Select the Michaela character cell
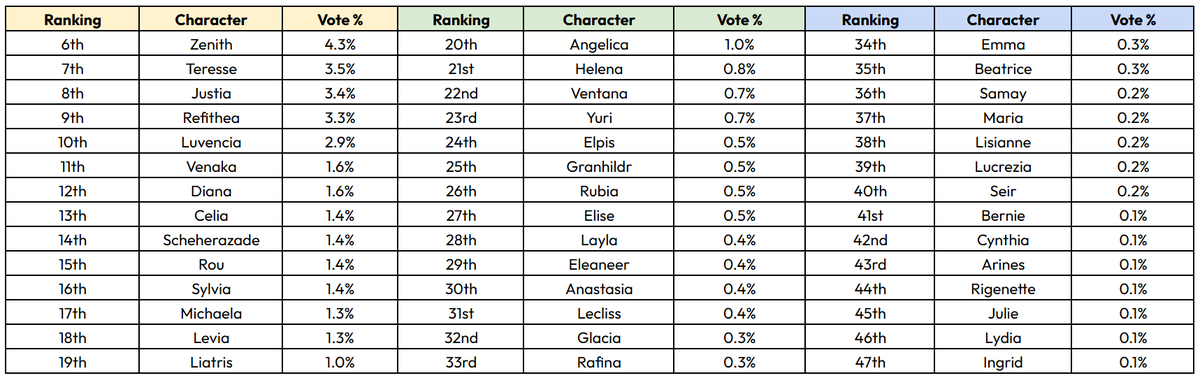The height and width of the screenshot is (378, 1200). (211, 313)
